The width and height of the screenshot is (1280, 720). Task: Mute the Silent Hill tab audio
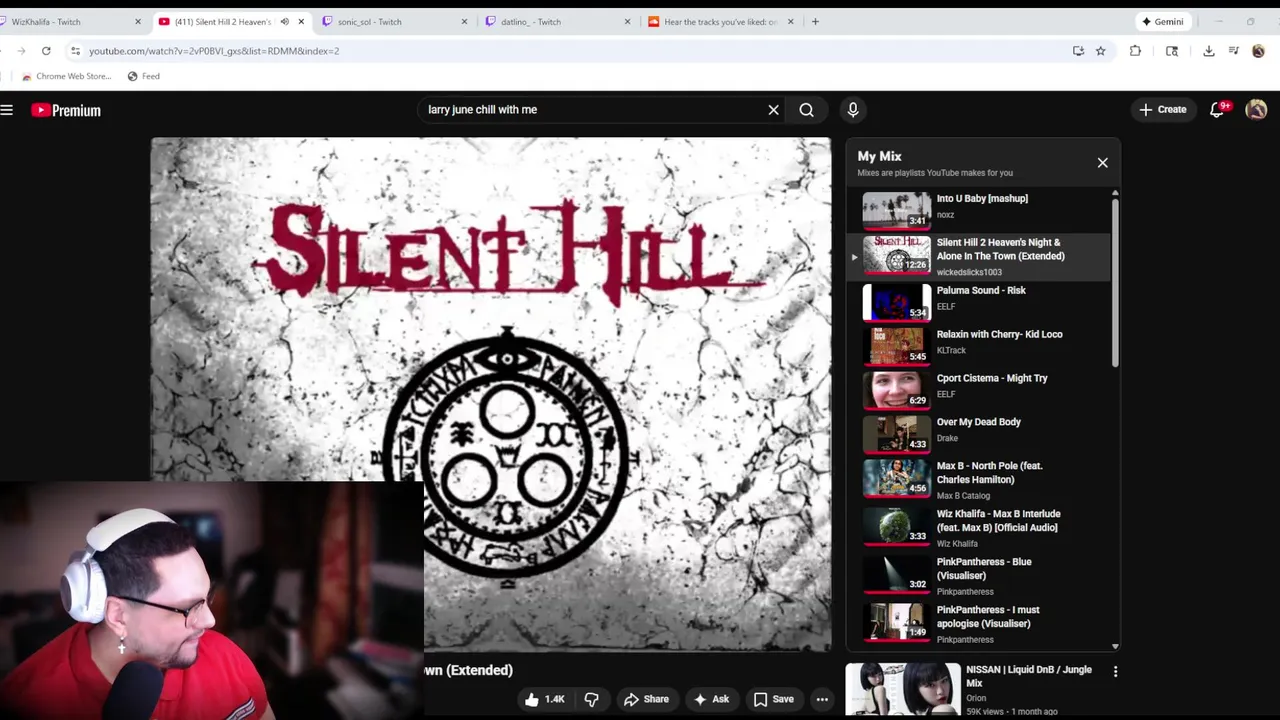click(284, 21)
